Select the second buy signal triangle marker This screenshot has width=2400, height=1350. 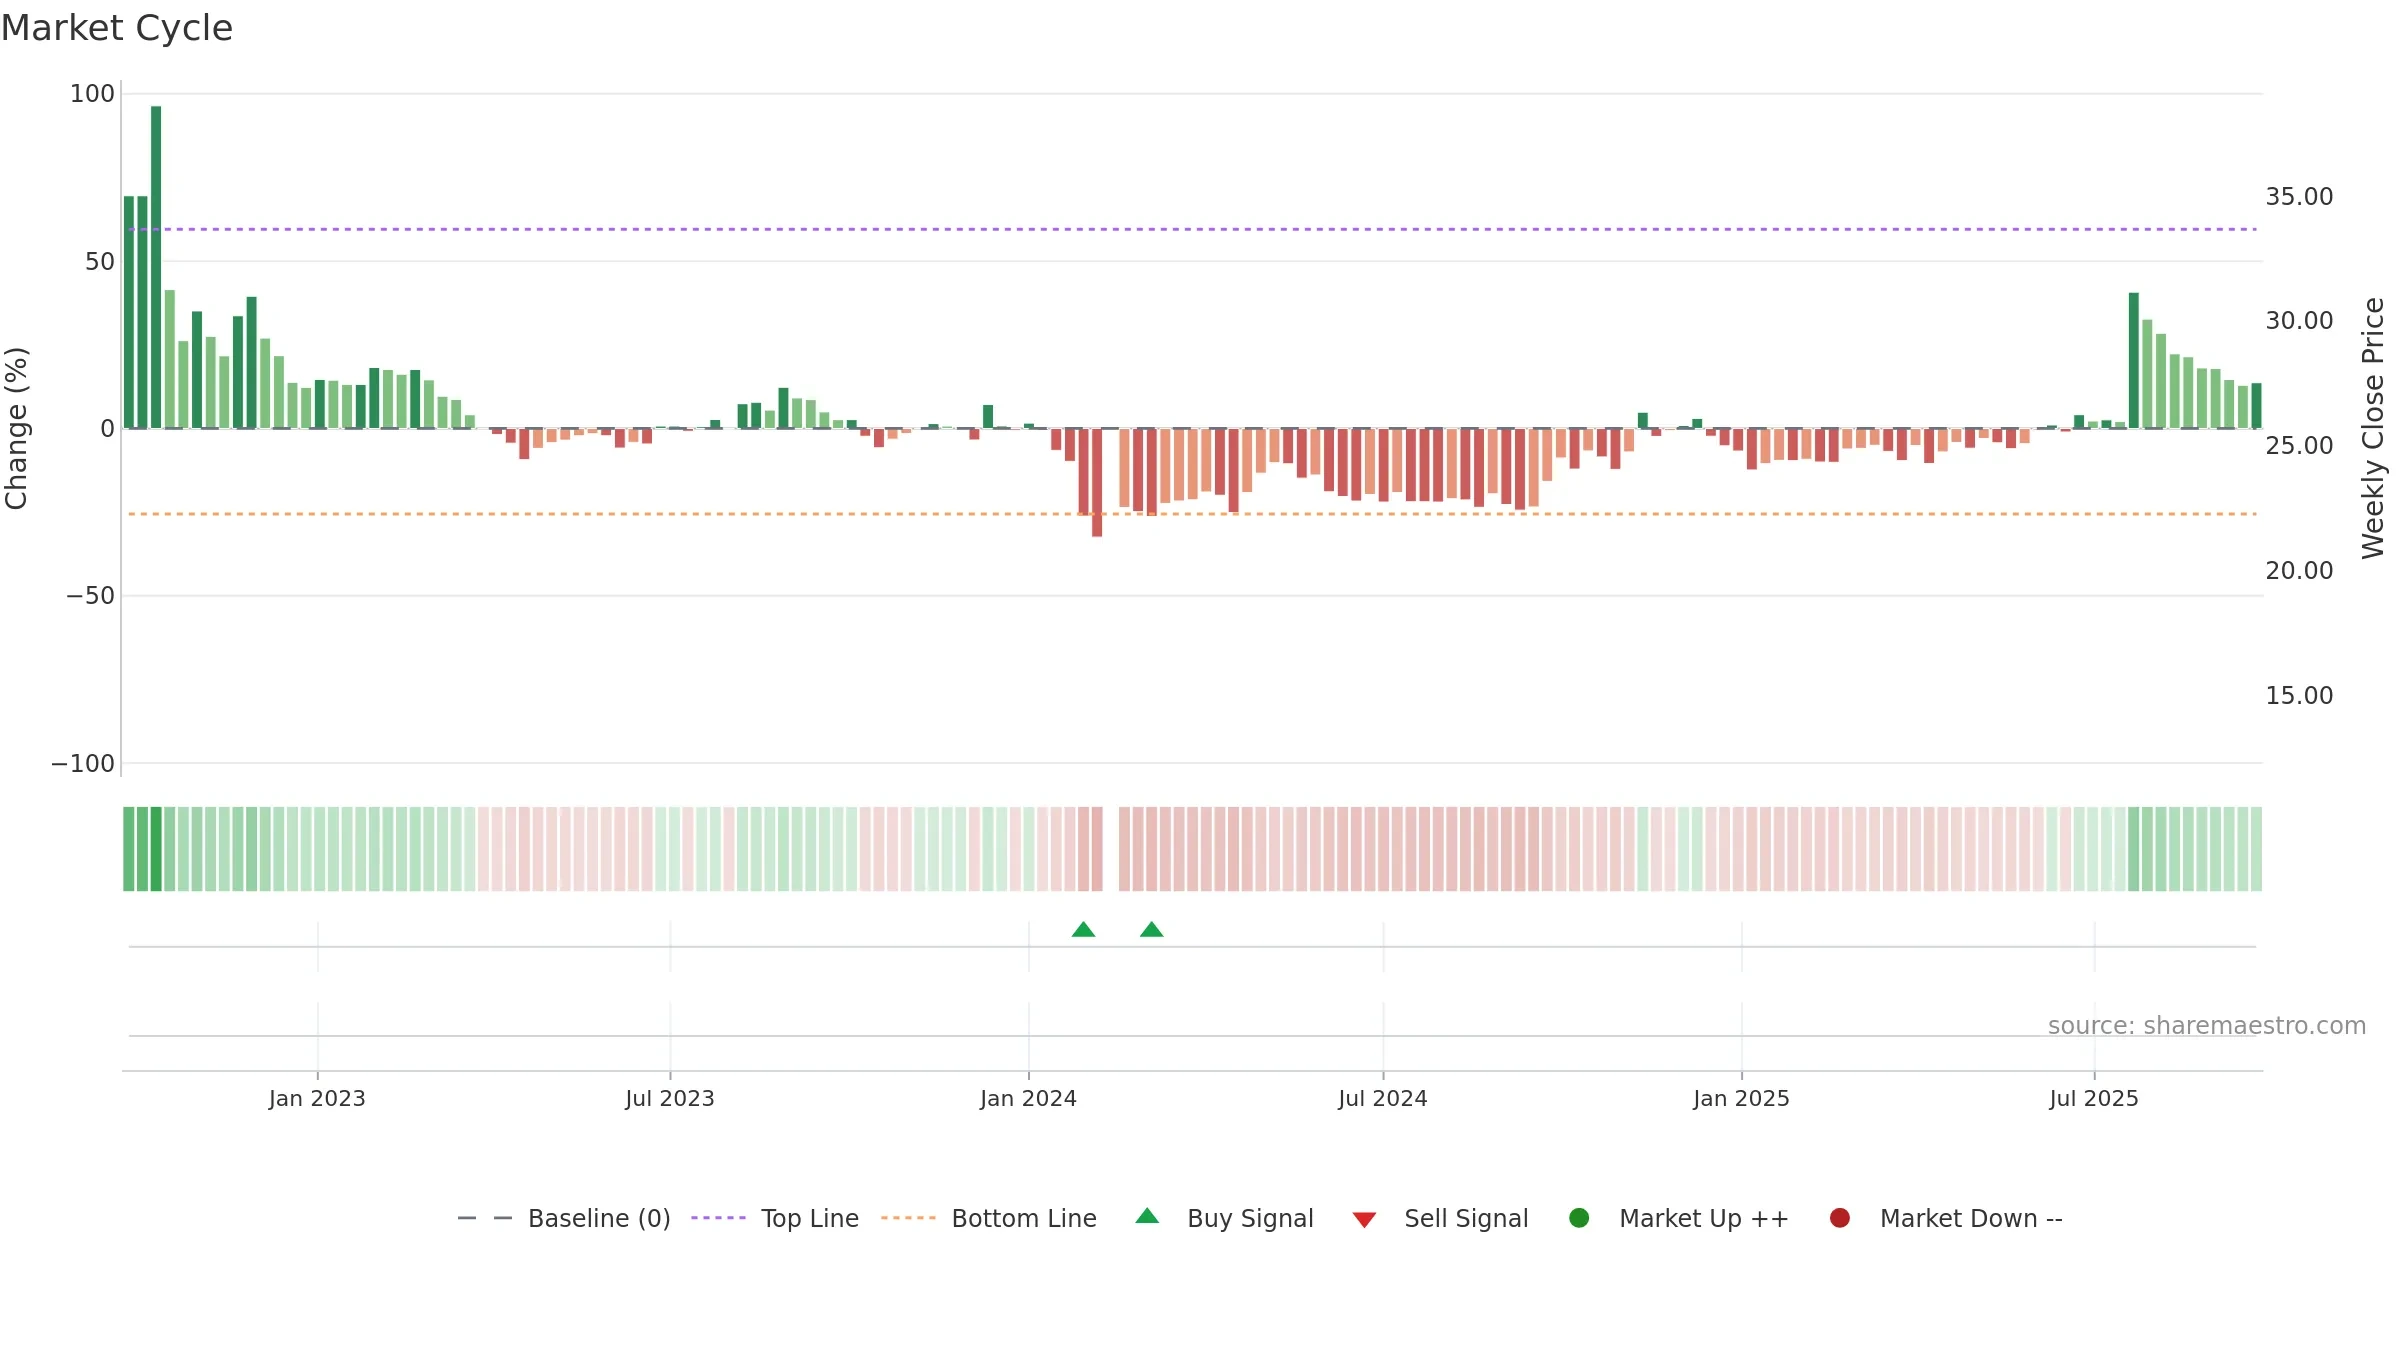tap(1151, 930)
